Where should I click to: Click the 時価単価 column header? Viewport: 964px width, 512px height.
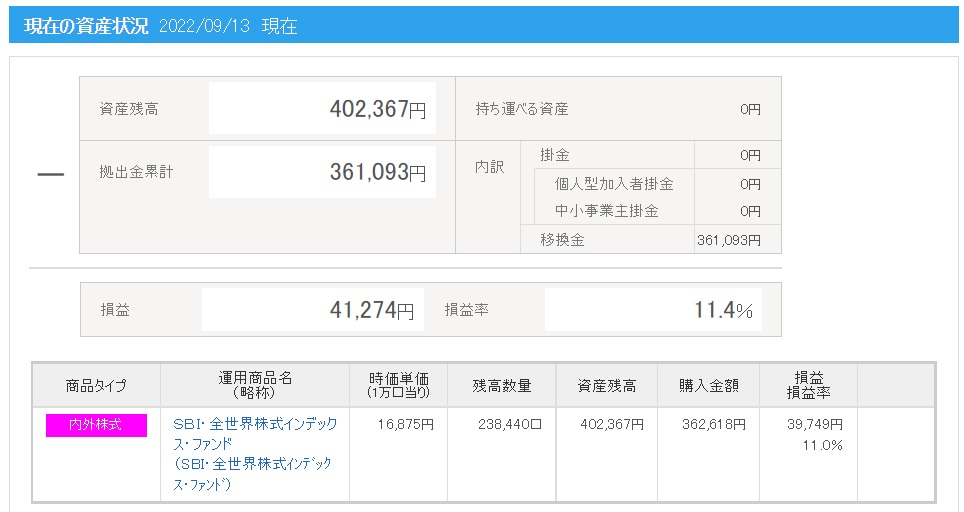pos(399,386)
